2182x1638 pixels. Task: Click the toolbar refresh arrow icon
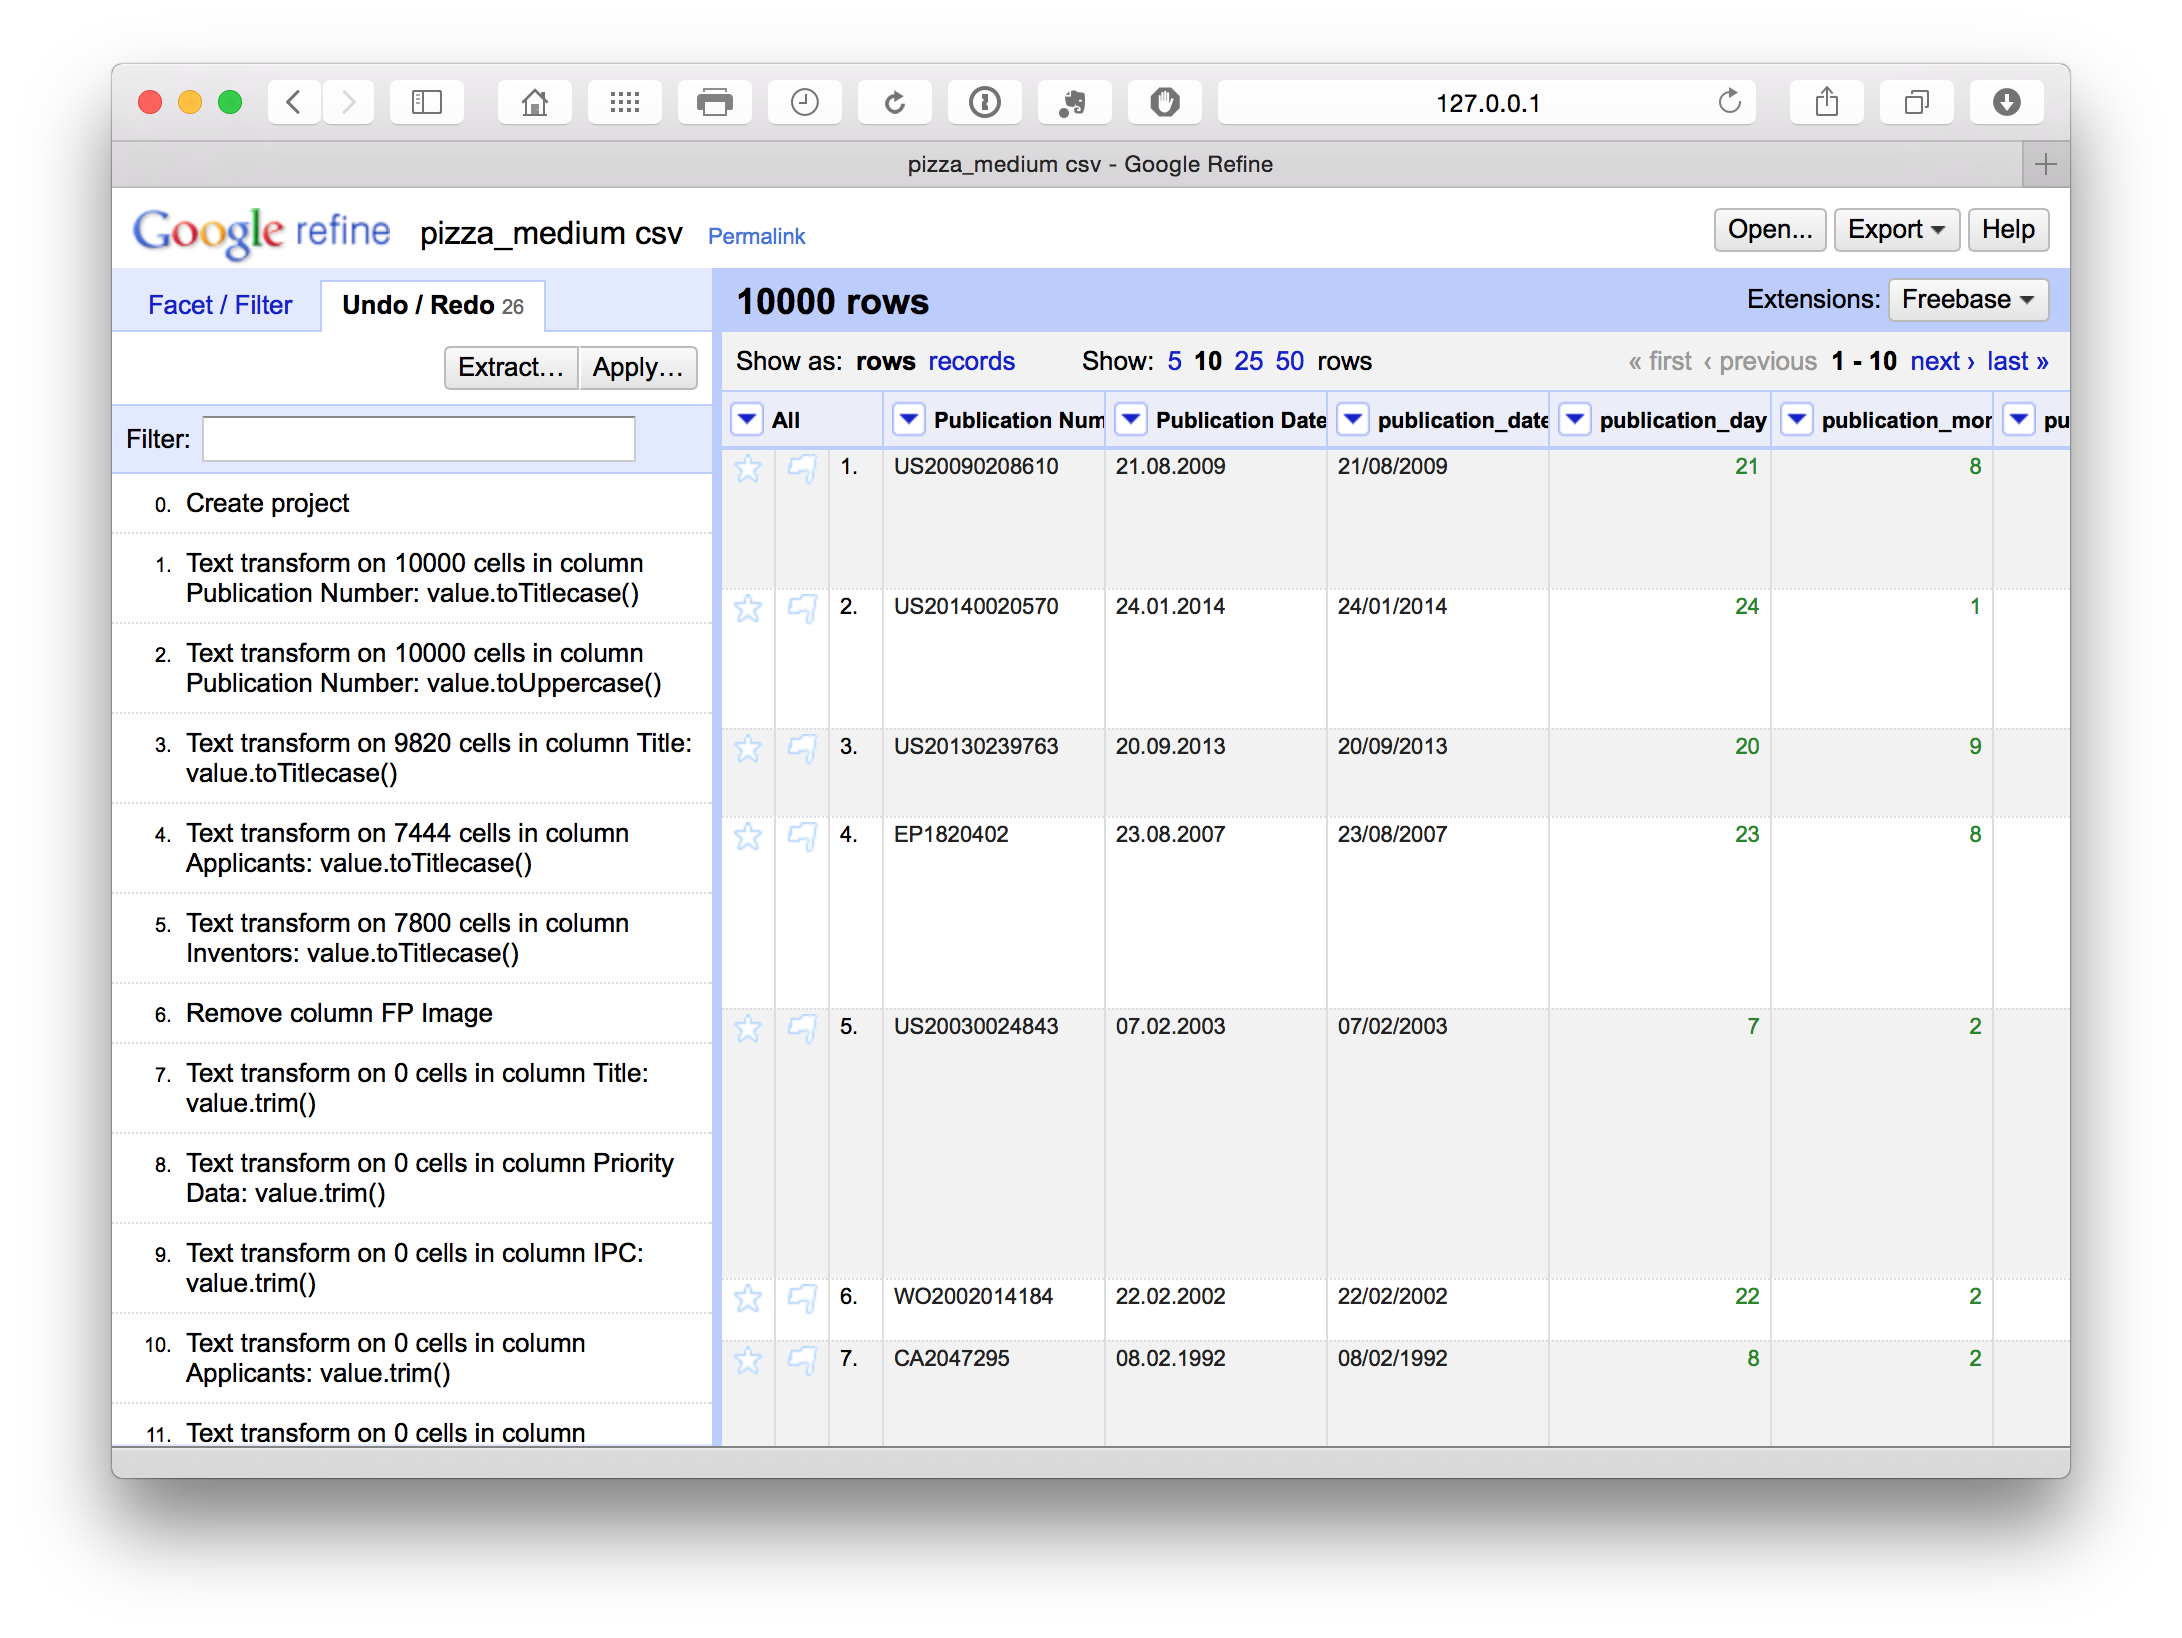pyautogui.click(x=895, y=102)
